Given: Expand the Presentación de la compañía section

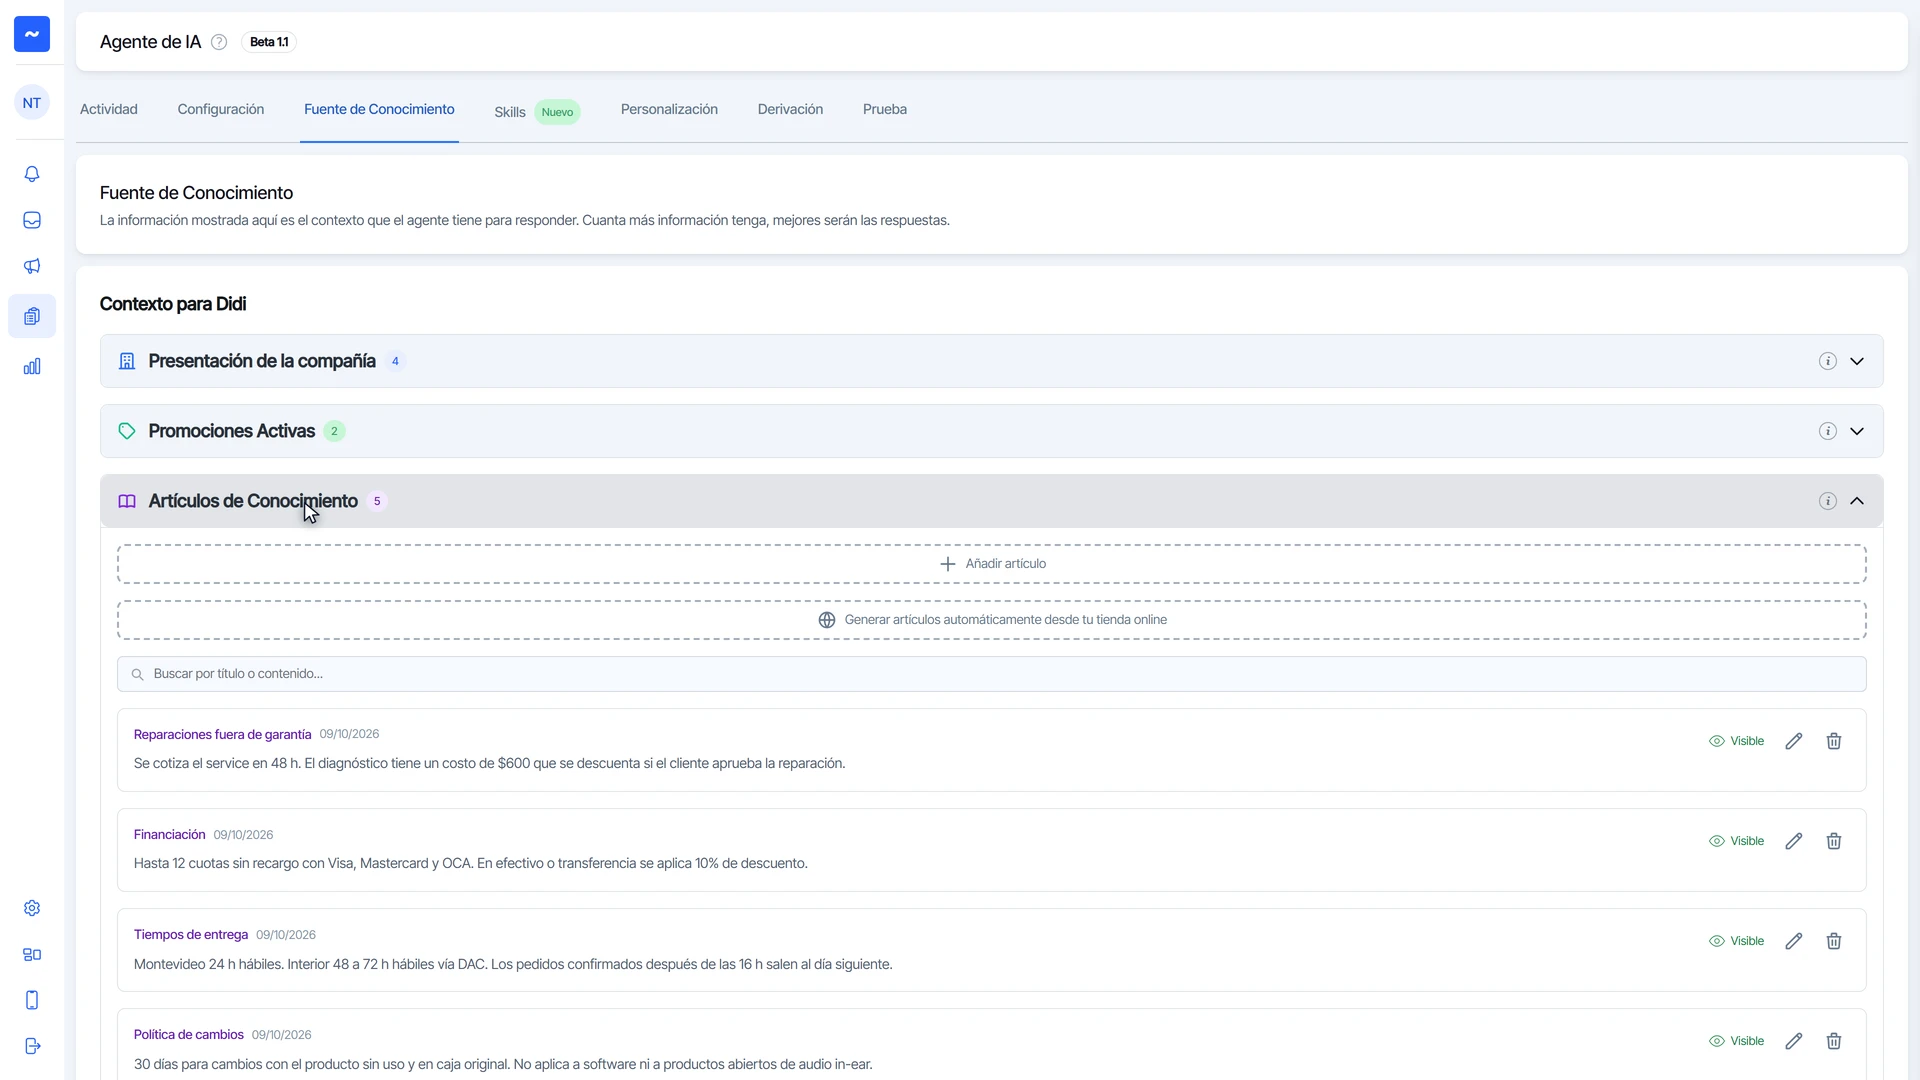Looking at the screenshot, I should pos(1857,361).
